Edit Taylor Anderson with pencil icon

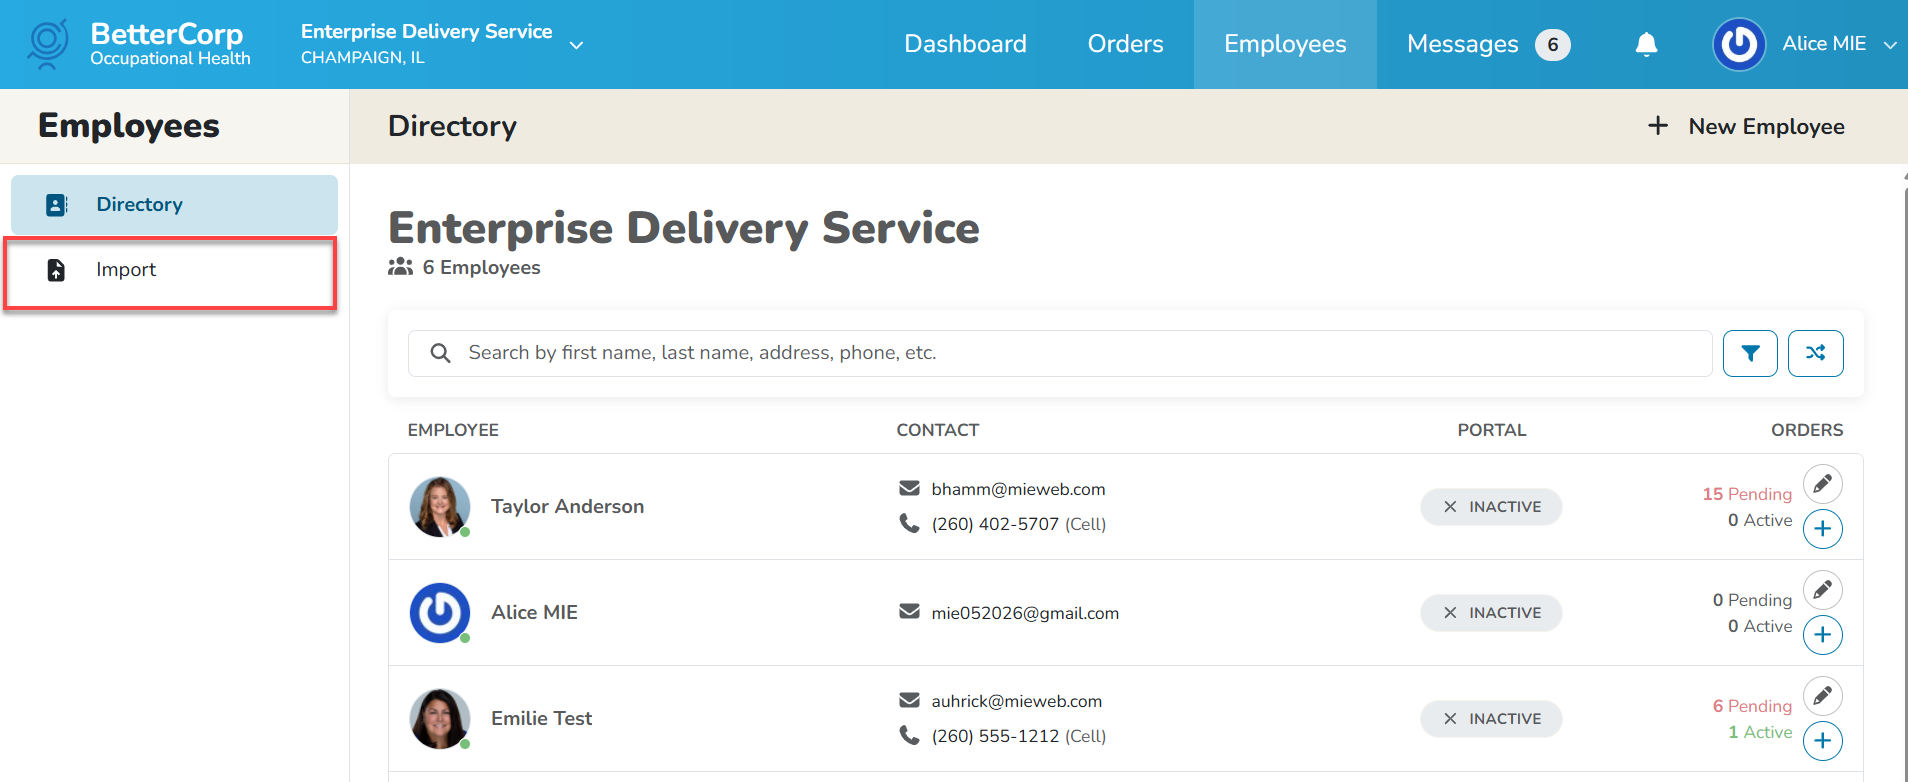tap(1823, 484)
